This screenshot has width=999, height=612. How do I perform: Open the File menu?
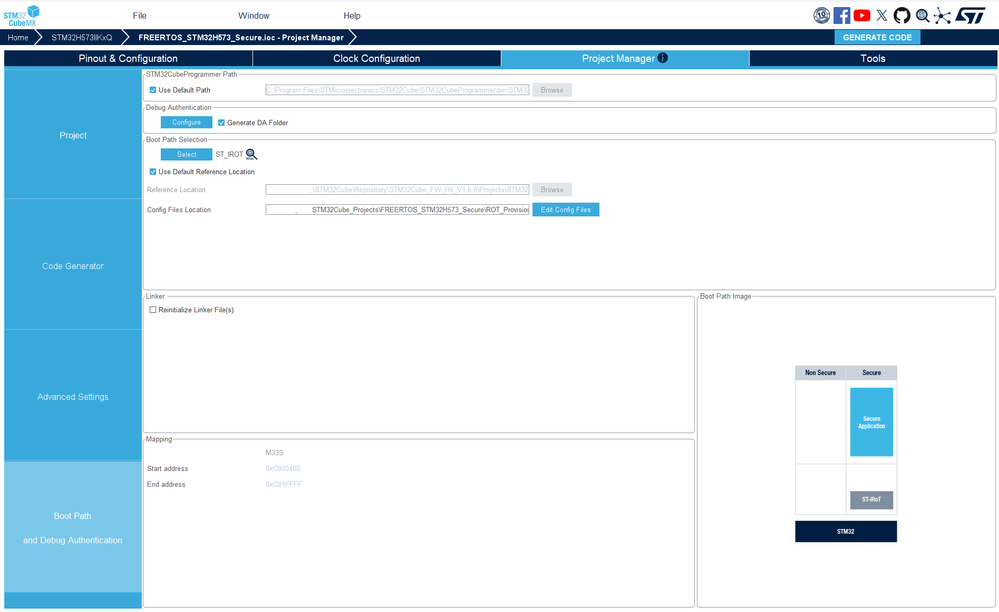click(x=140, y=15)
